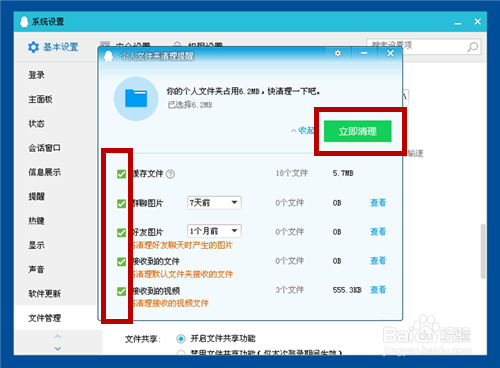
Task: Open the 主面板 settings section
Action: 40,99
